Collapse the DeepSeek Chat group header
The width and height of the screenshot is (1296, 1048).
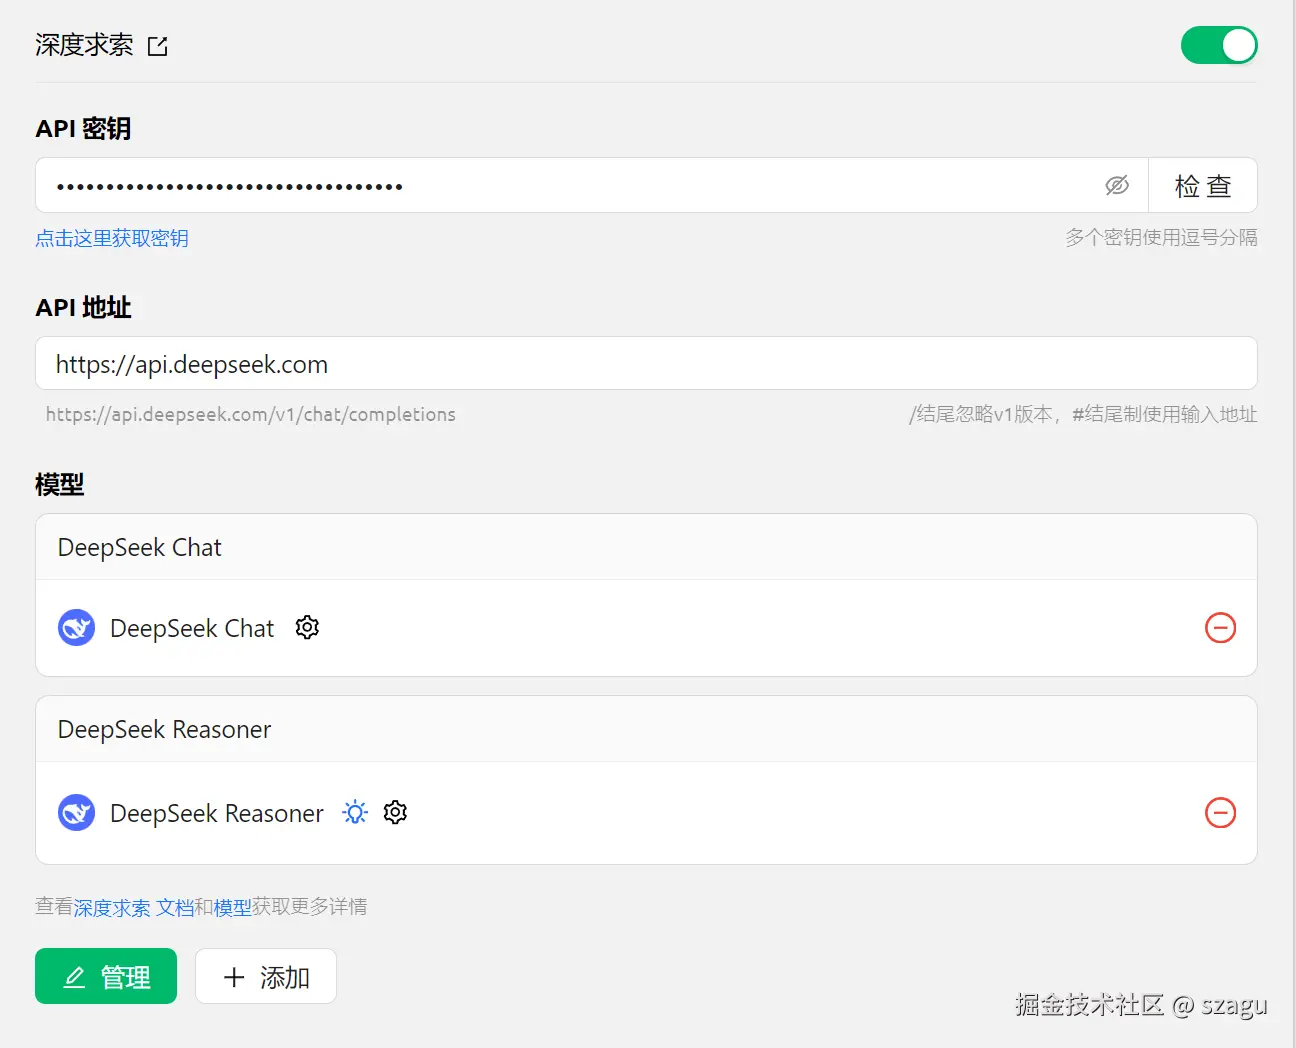pyautogui.click(x=646, y=547)
